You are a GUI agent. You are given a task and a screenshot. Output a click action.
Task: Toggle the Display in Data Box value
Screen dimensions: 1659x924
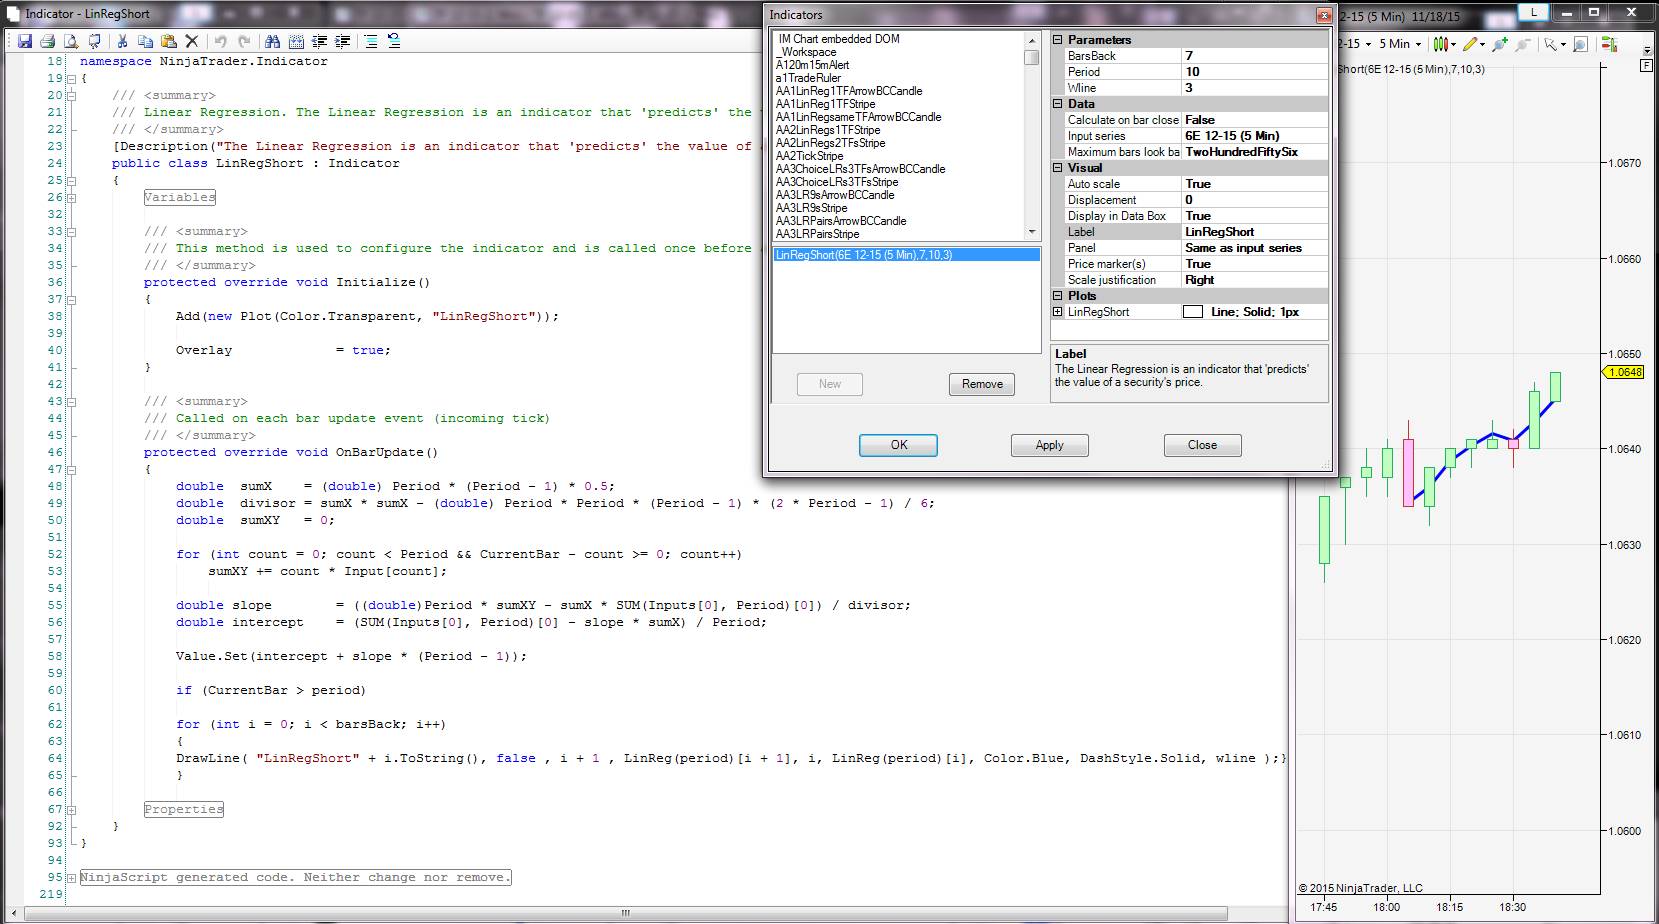[x=1255, y=216]
